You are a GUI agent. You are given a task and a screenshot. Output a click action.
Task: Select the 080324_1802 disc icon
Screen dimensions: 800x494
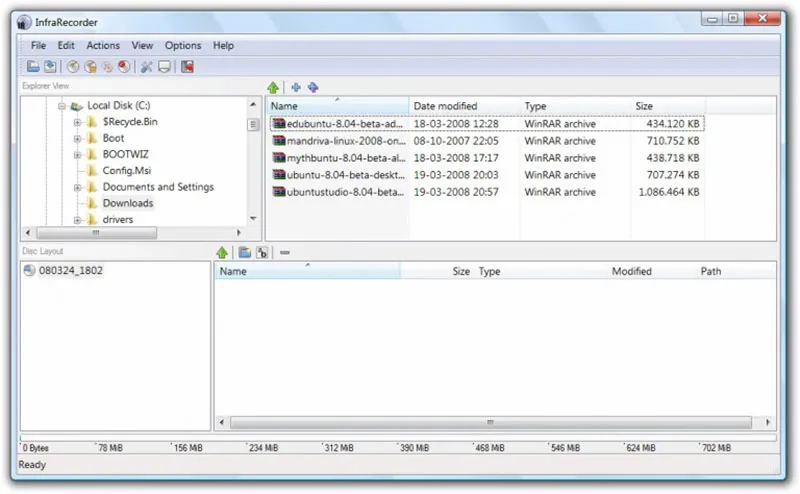pyautogui.click(x=29, y=270)
